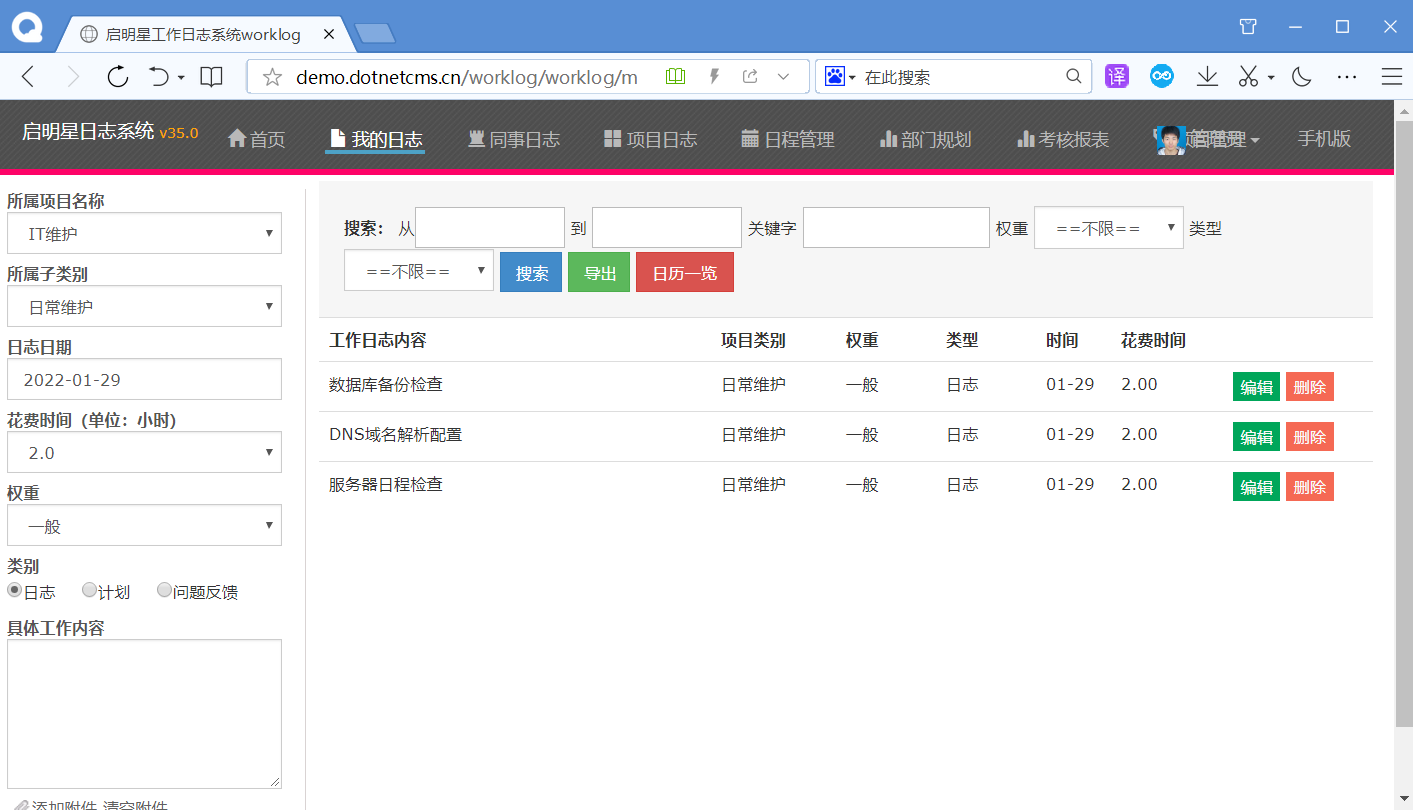
Task: Select the 计划 radio button
Action: tap(89, 590)
